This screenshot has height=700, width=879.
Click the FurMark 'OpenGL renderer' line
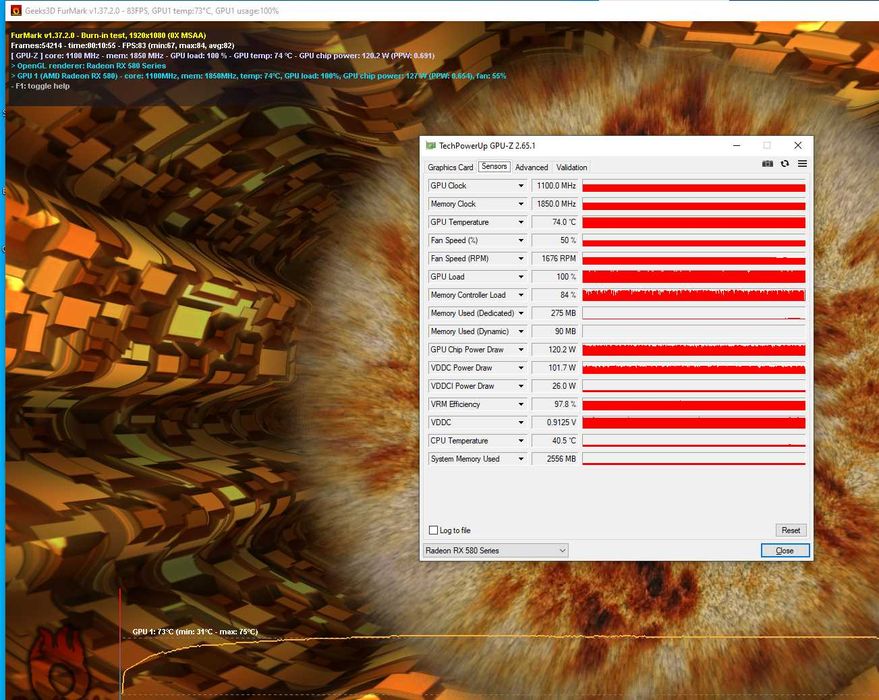pyautogui.click(x=89, y=66)
